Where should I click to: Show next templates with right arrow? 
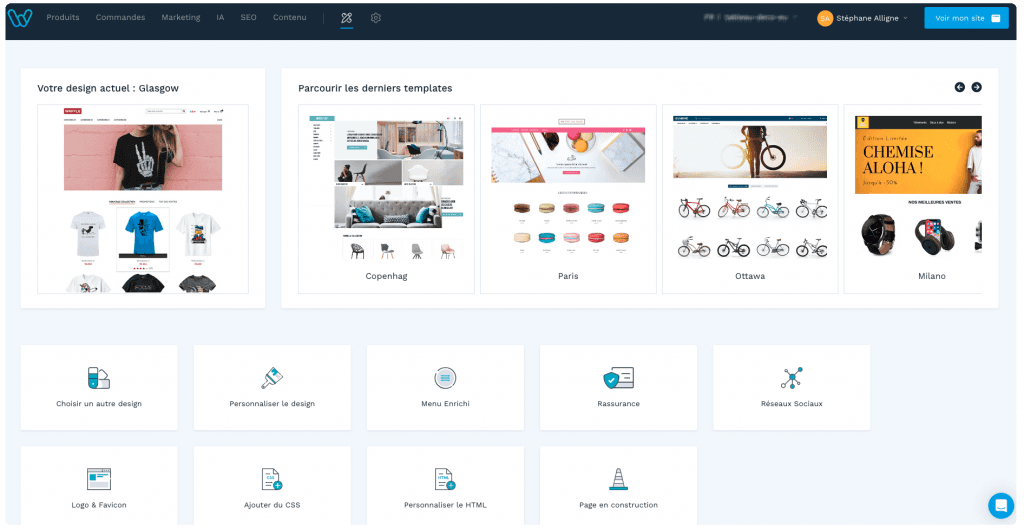(976, 87)
